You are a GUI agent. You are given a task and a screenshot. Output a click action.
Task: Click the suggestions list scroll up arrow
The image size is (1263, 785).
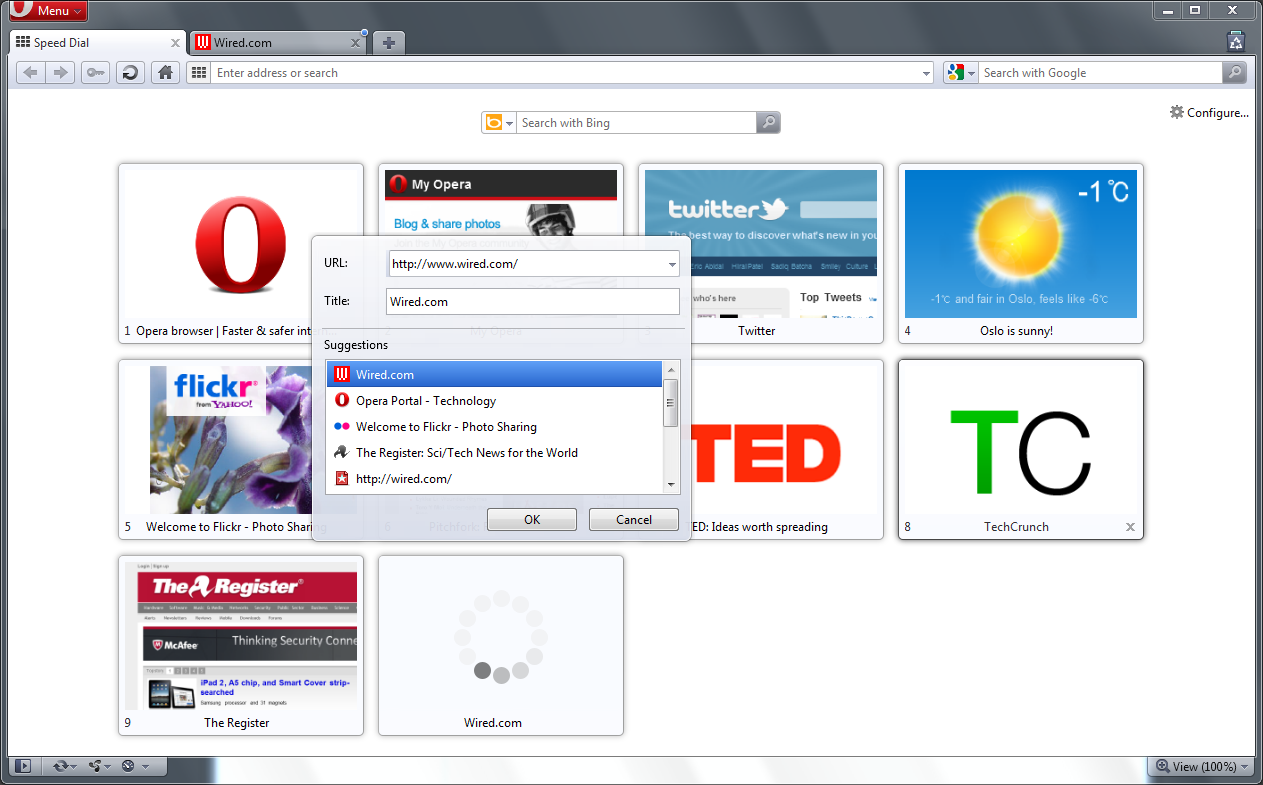pos(671,369)
